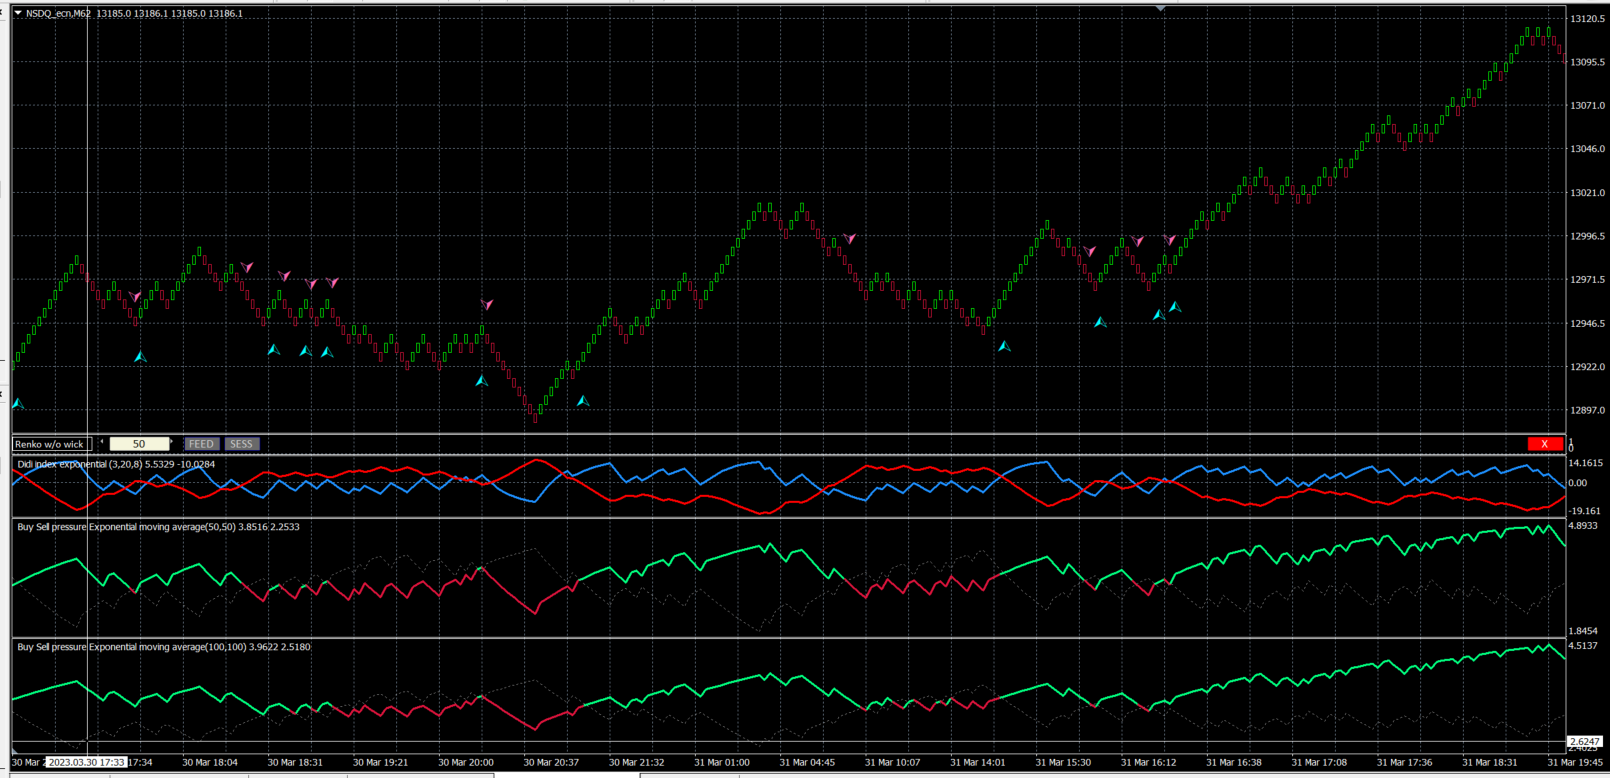The width and height of the screenshot is (1610, 778).
Task: Increase the brick size with the right arrow
Action: 173,443
